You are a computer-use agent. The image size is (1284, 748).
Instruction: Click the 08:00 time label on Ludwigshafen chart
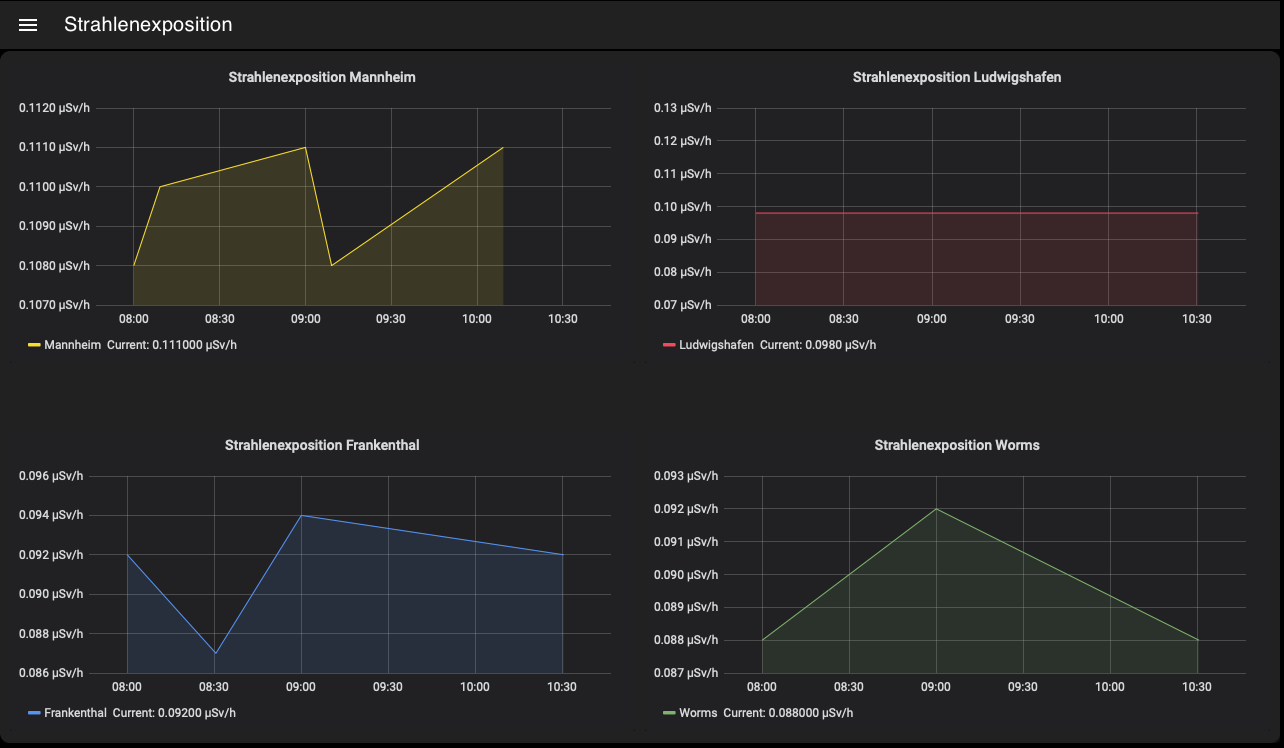tap(755, 319)
